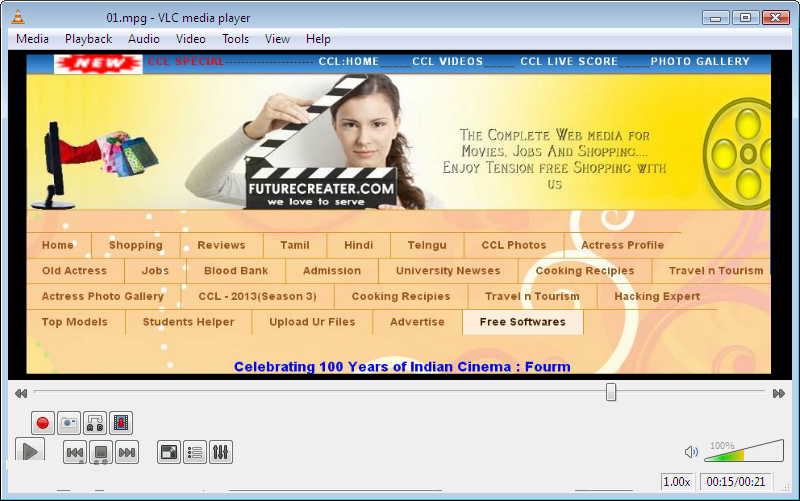
Task: Click Telngu link in video
Action: click(427, 245)
